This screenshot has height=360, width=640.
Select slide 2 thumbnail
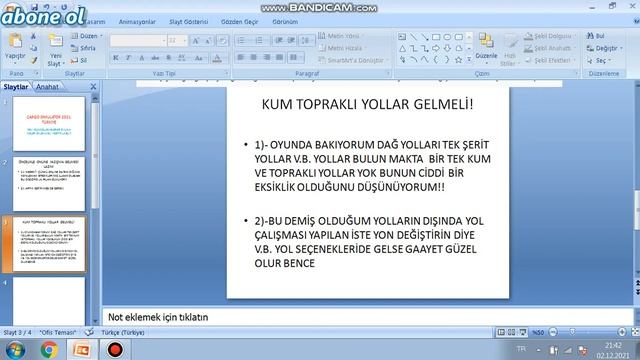(49, 184)
